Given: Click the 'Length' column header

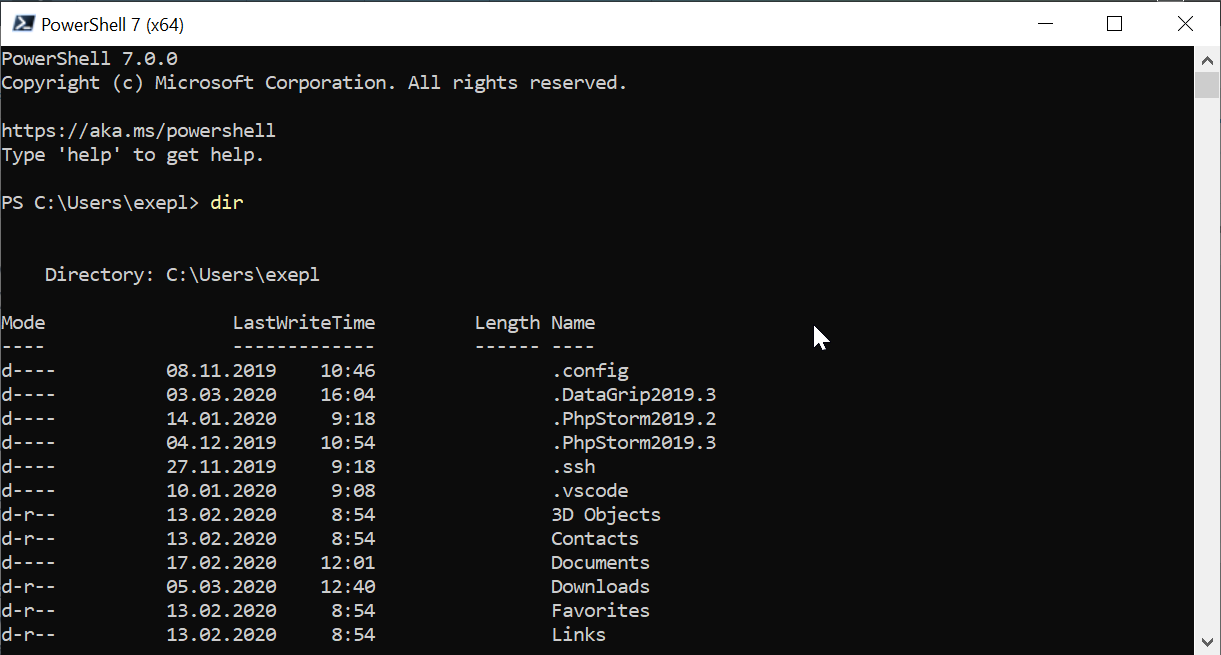Looking at the screenshot, I should point(507,323).
